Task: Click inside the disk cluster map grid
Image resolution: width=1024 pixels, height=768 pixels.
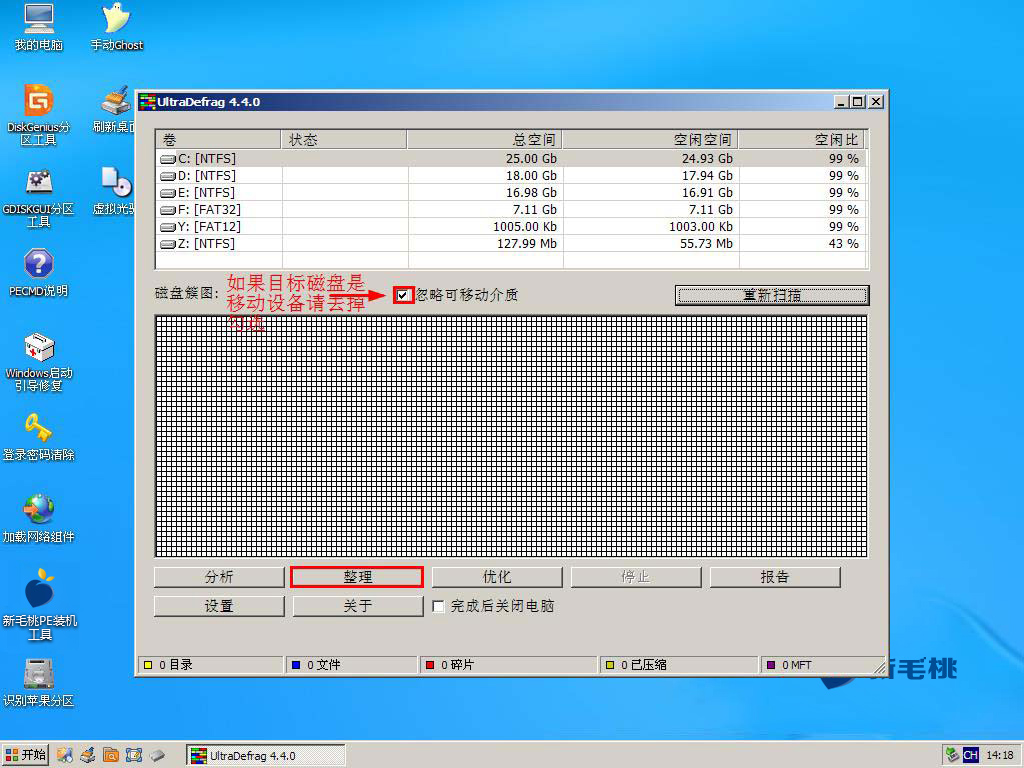Action: coord(511,436)
